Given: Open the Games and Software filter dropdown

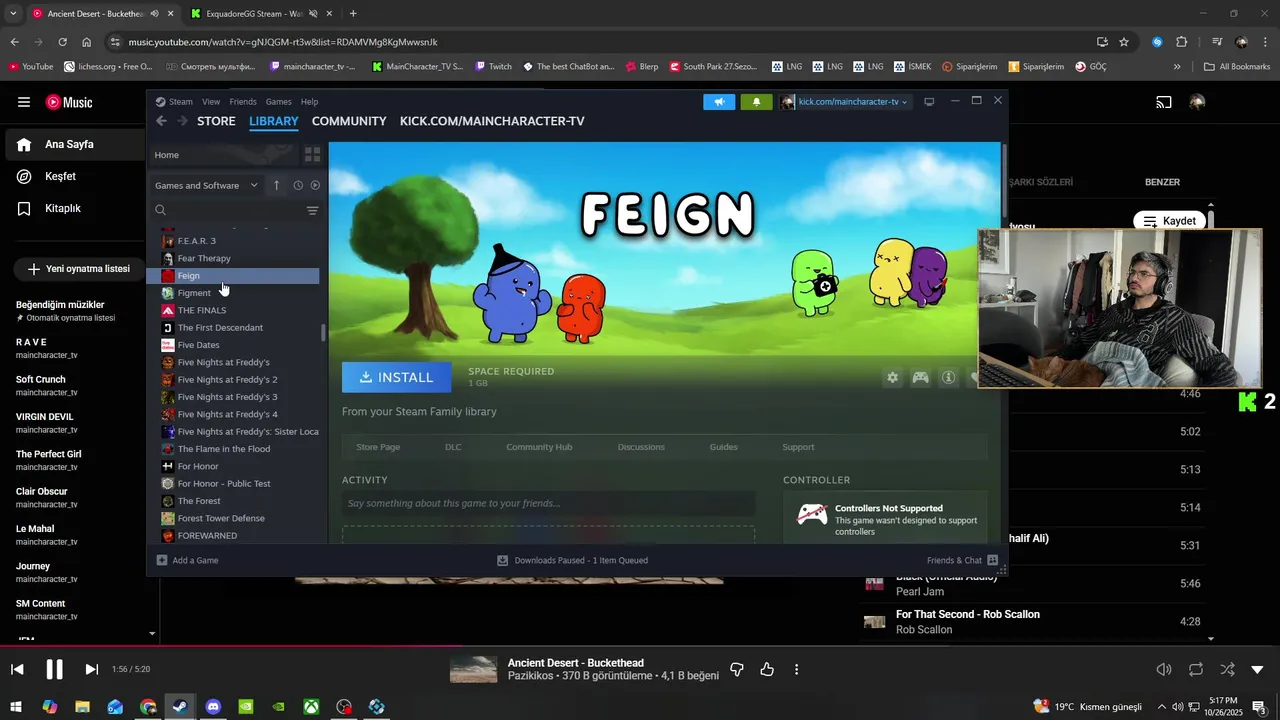Looking at the screenshot, I should point(206,185).
